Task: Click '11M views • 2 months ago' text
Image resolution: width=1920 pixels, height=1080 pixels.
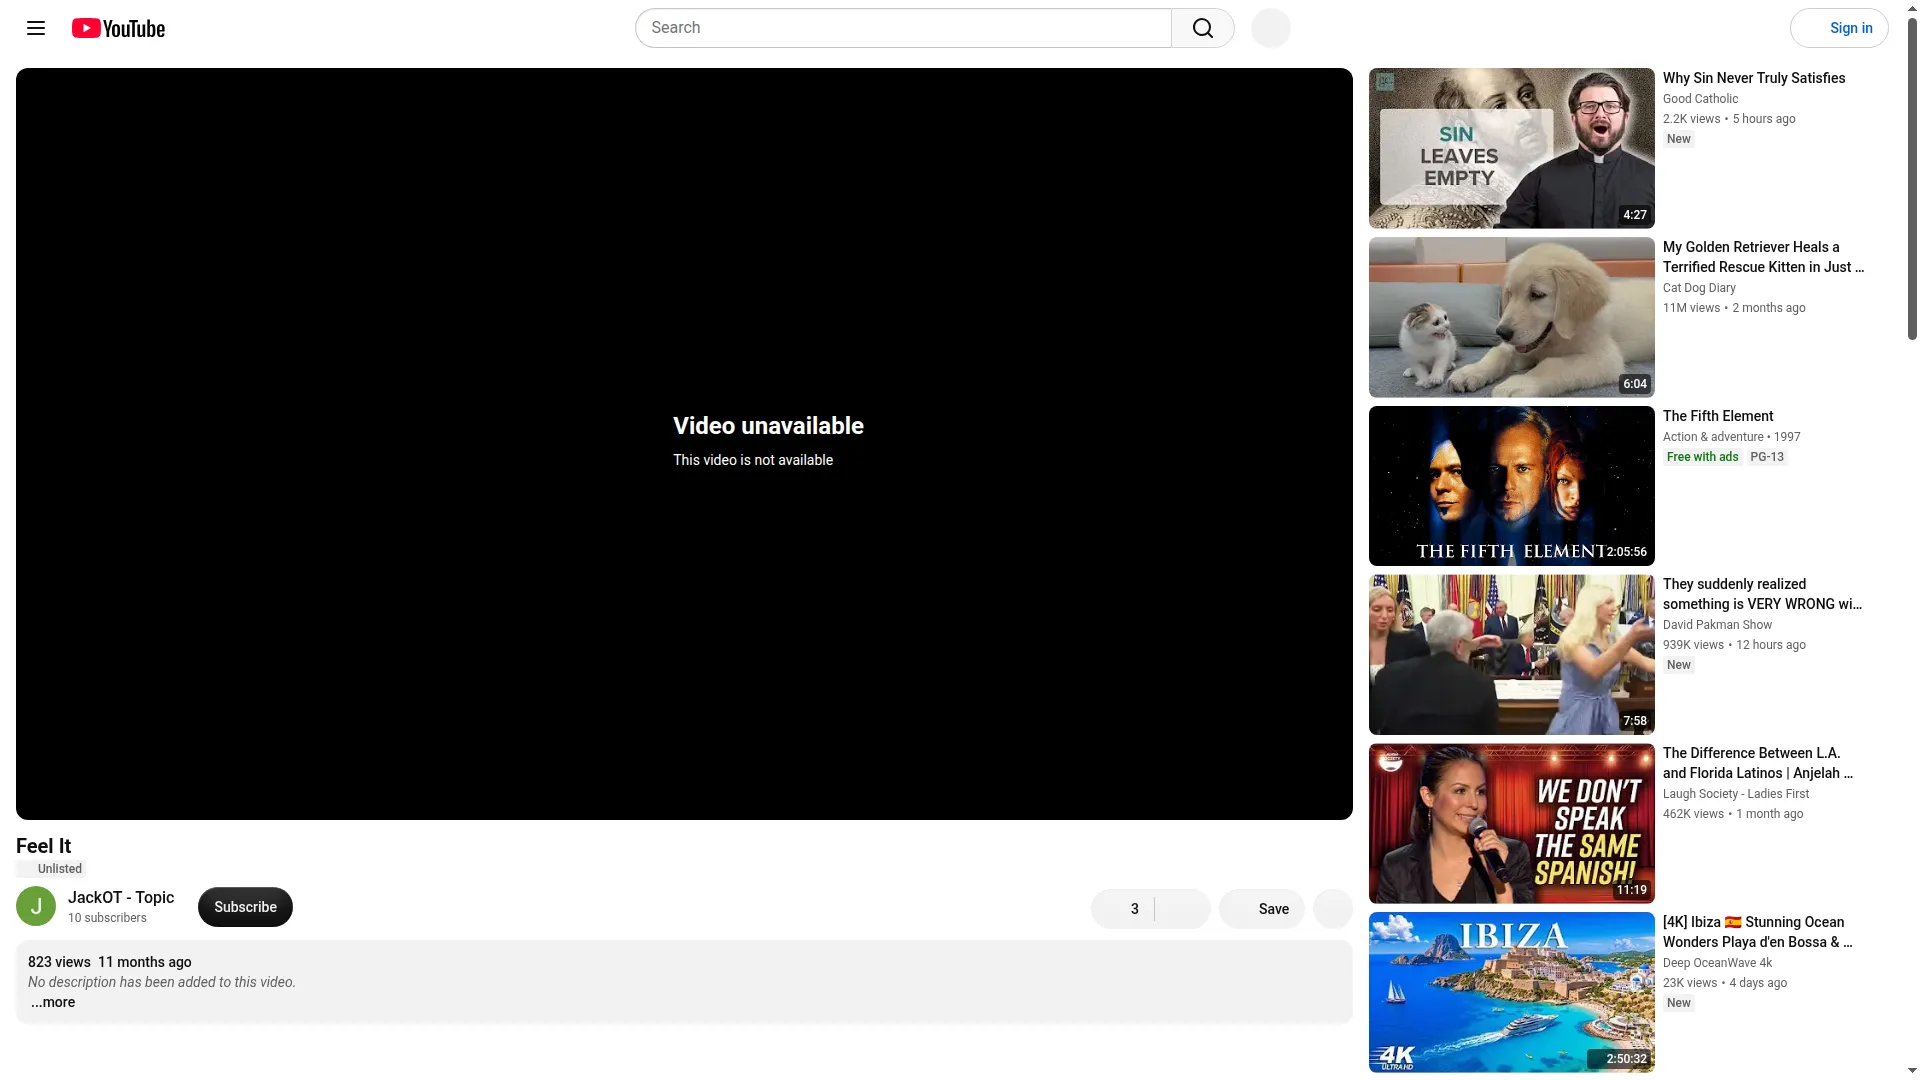Action: (1734, 308)
